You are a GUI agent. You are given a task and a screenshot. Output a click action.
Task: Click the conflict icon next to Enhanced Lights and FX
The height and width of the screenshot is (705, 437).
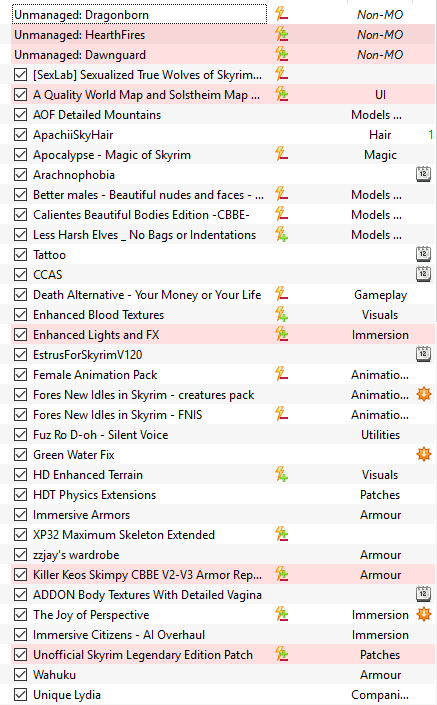tap(281, 335)
